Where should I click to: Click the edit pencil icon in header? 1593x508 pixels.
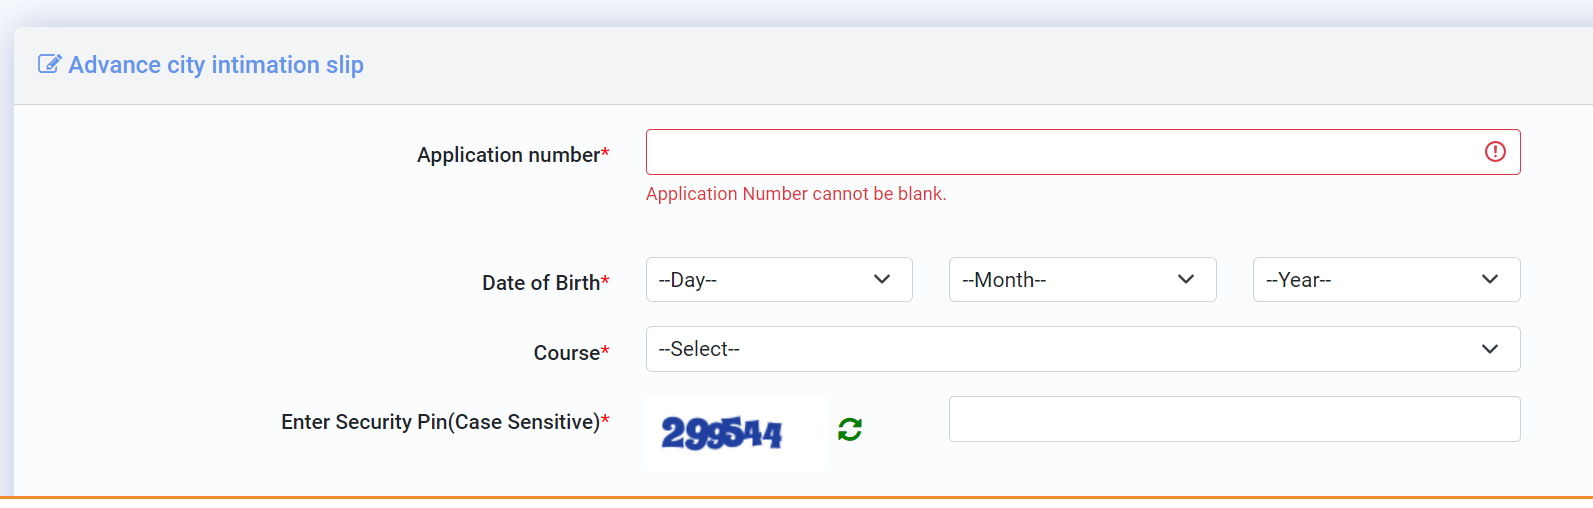49,64
